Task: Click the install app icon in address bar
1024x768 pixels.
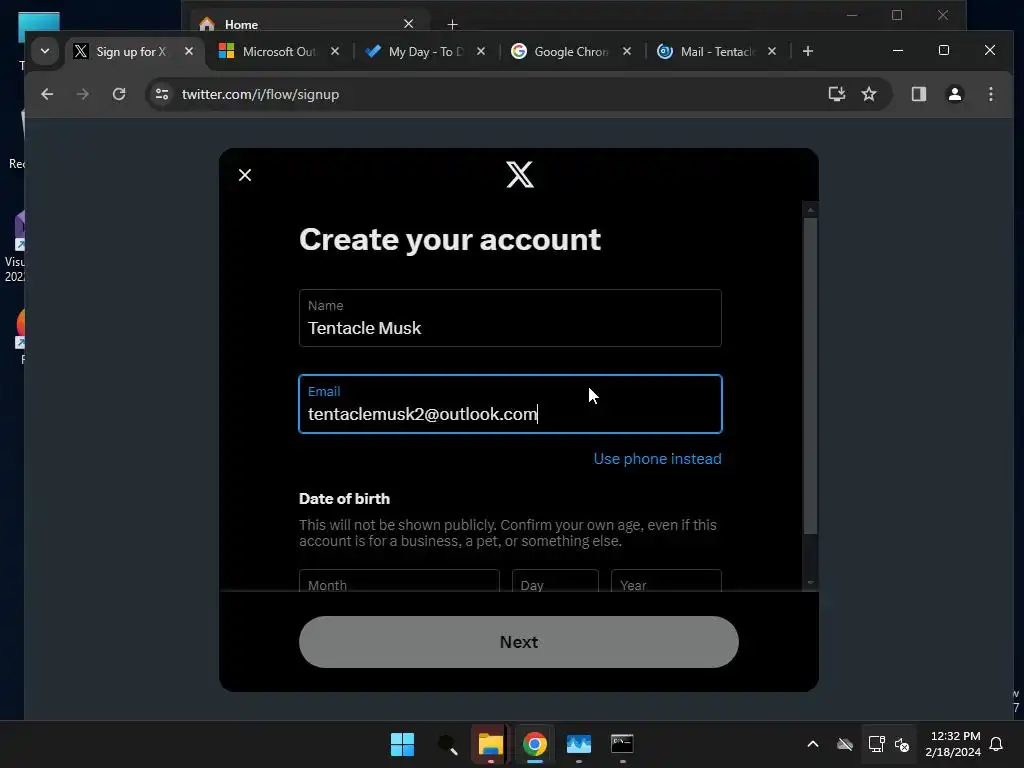Action: 837,94
